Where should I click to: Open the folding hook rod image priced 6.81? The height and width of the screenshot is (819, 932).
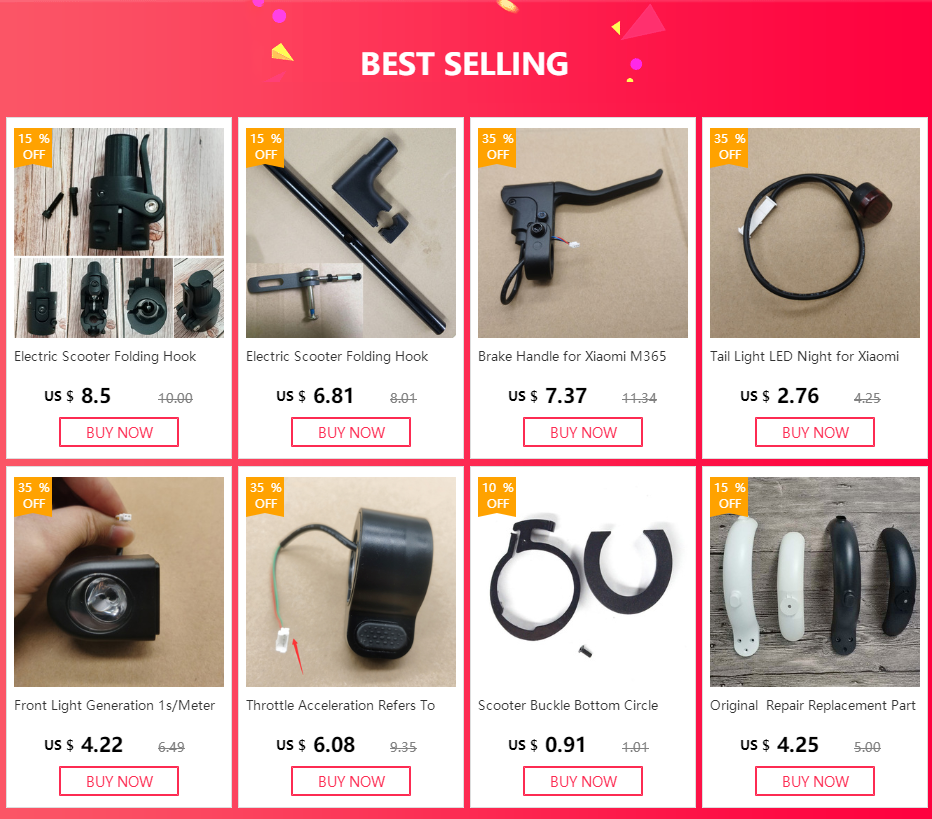[351, 233]
